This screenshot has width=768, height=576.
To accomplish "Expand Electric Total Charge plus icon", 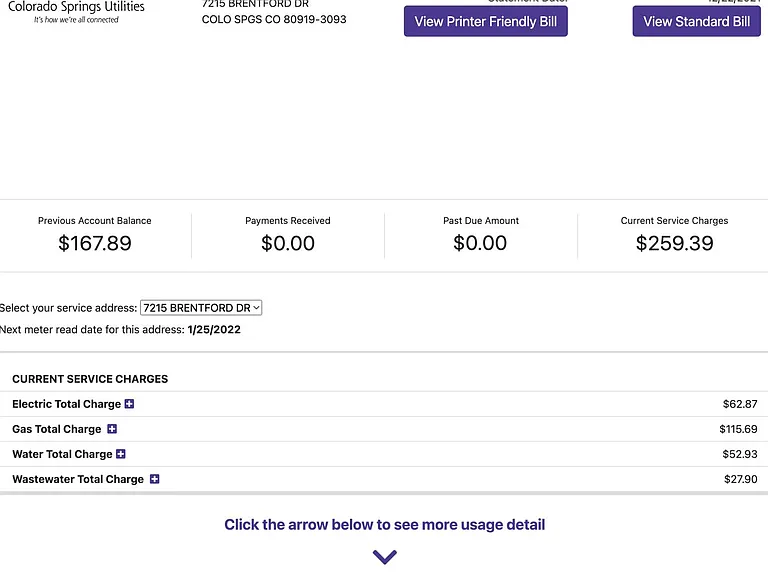I will pos(129,404).
